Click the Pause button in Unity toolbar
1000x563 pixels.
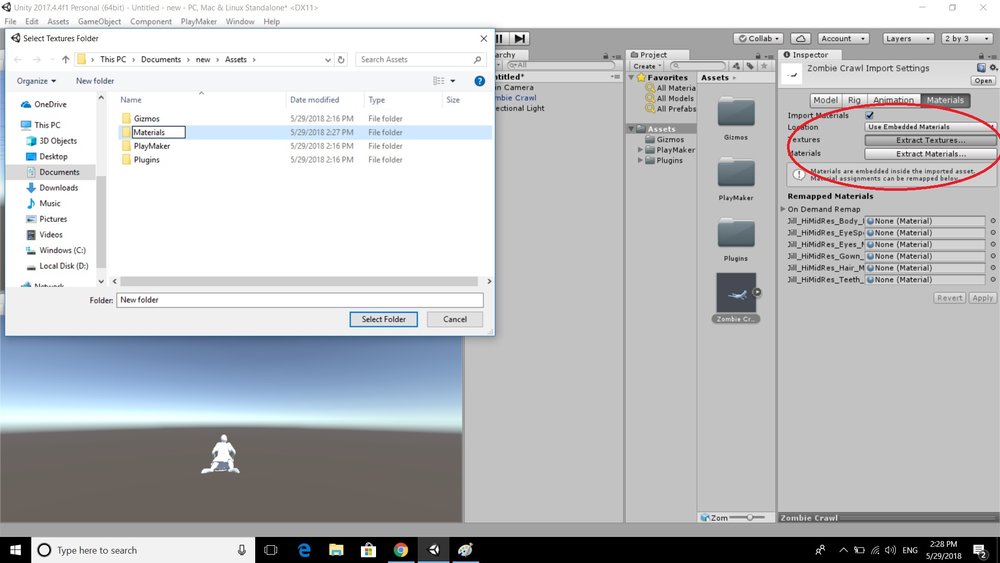pos(501,38)
